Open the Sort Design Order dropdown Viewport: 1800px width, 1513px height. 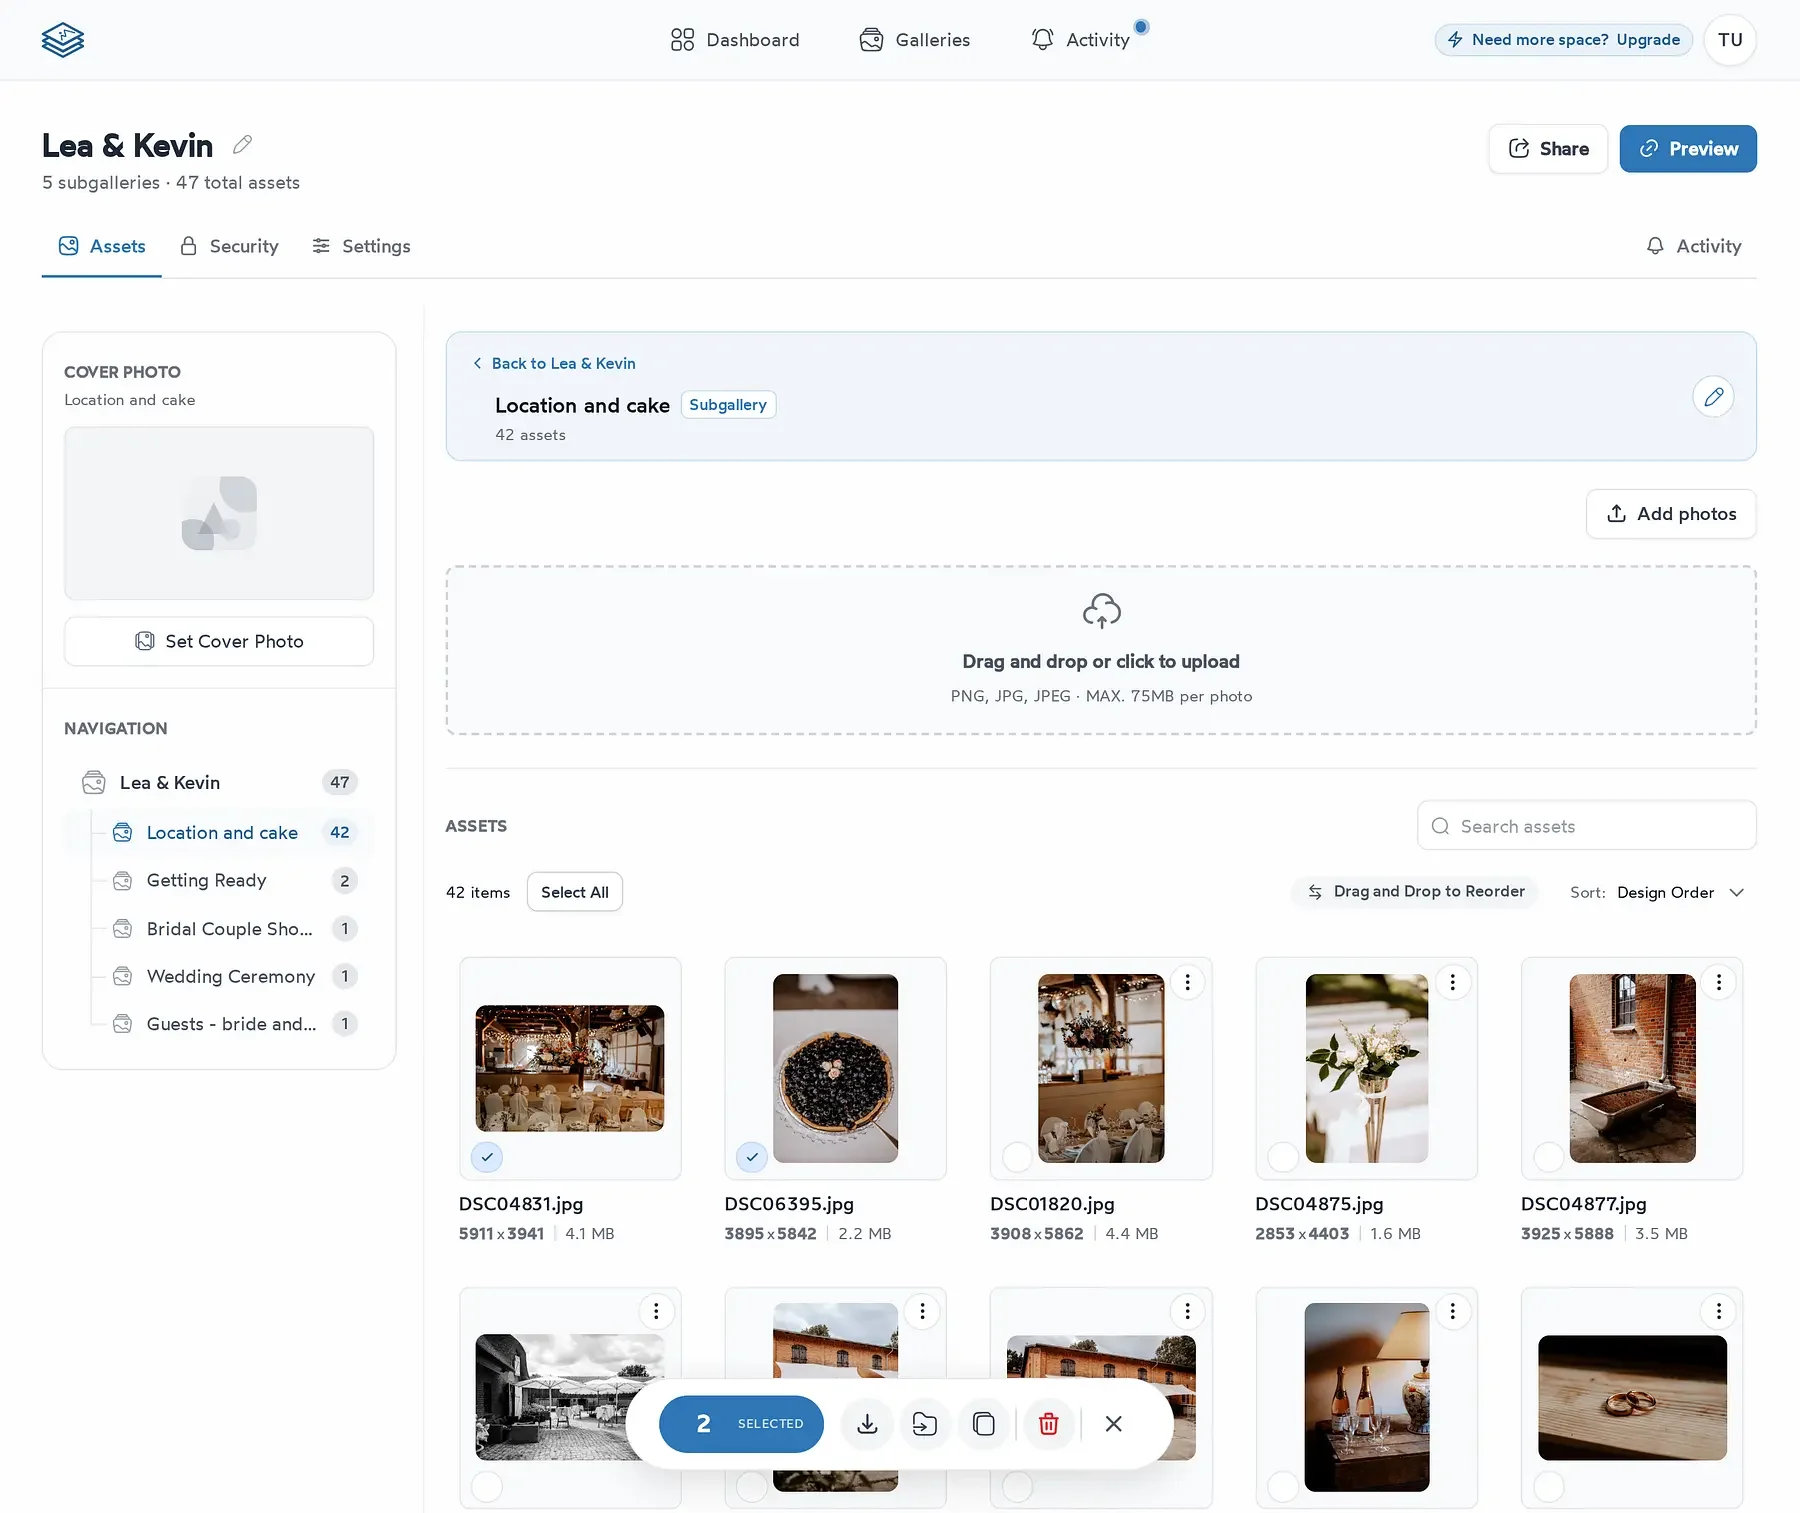(x=1658, y=892)
